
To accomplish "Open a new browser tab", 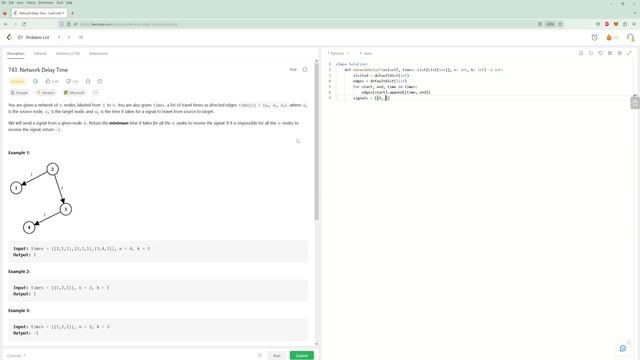I will coord(72,13).
